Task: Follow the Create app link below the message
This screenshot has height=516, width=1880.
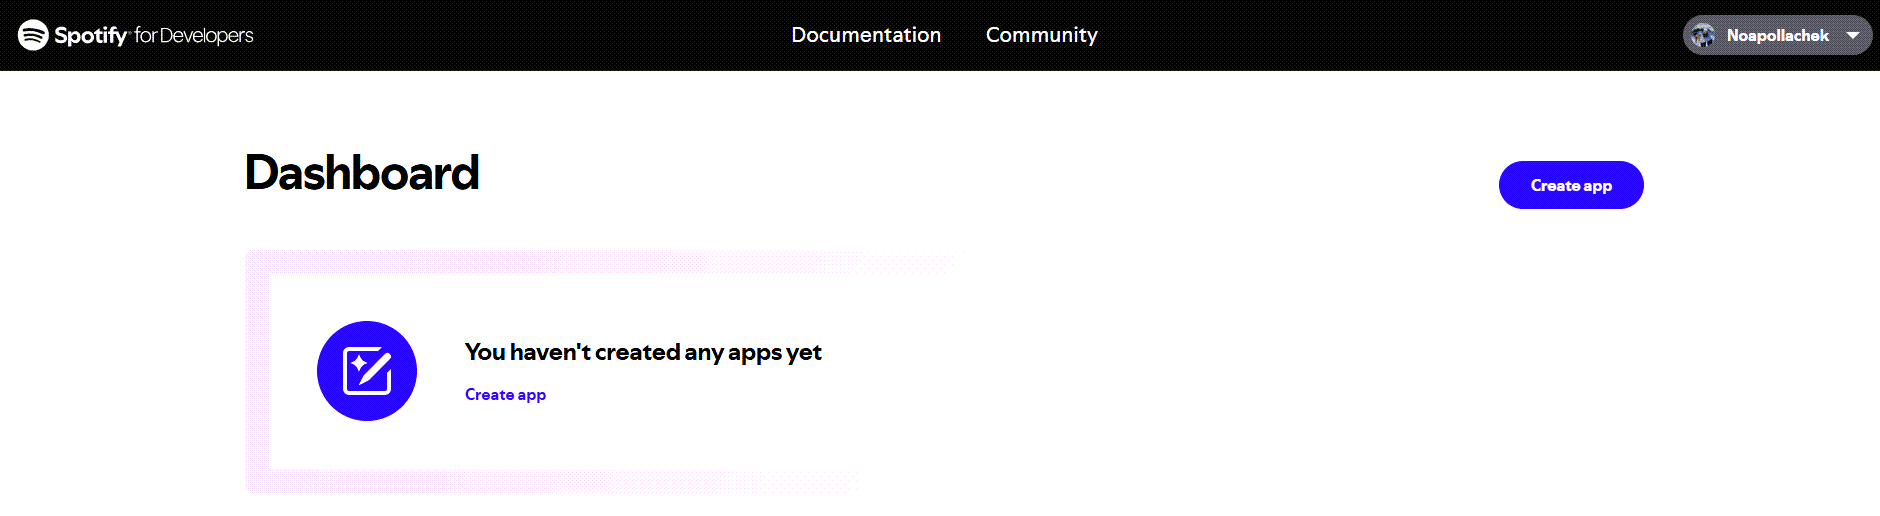Action: pos(505,395)
